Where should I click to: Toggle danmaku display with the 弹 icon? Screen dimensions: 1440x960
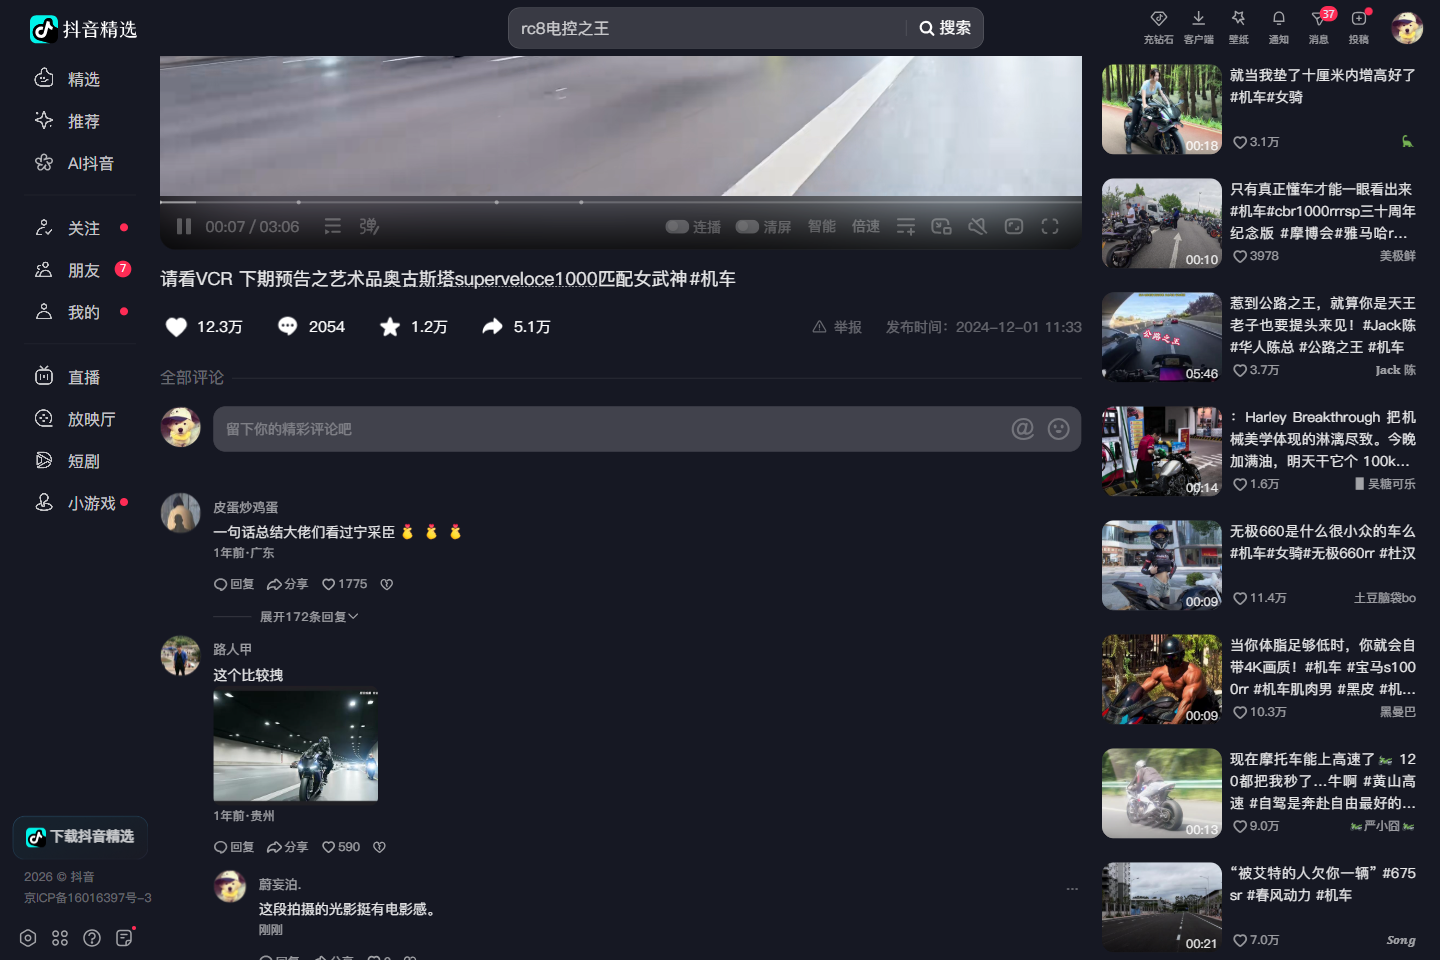369,227
